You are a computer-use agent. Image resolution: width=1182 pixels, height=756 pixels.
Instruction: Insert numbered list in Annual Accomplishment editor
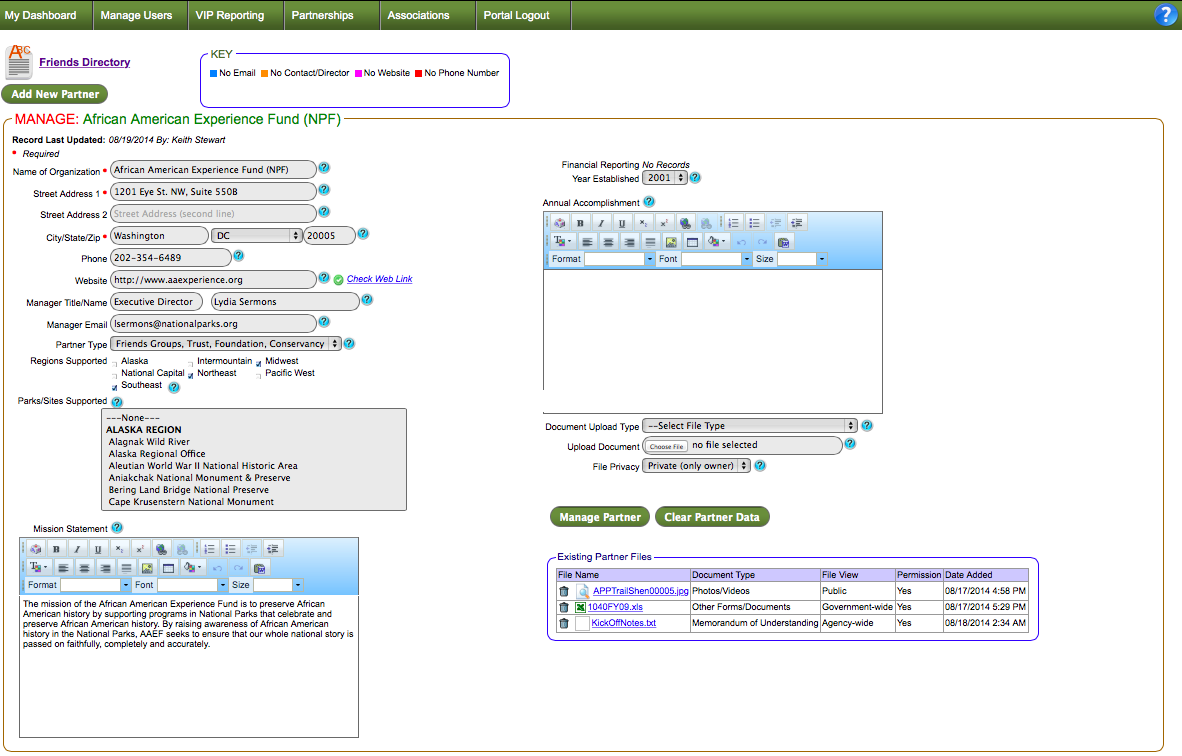[733, 223]
